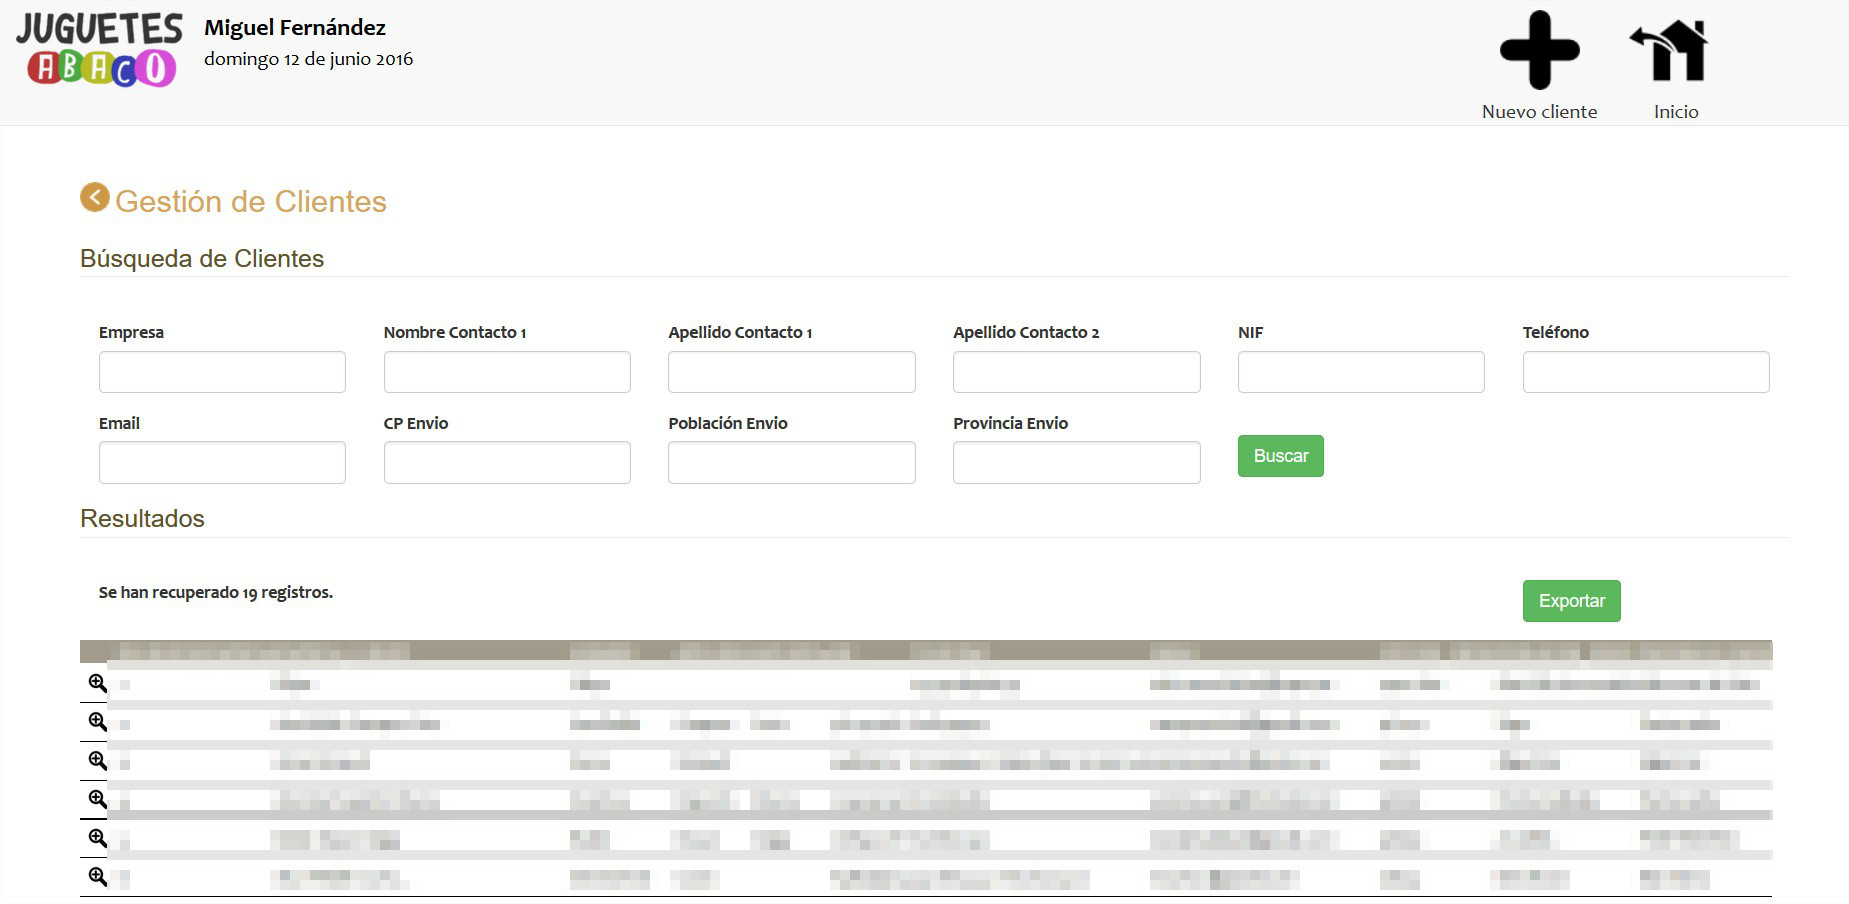The height and width of the screenshot is (904, 1849).
Task: Click the Apellido Contacto 2 input
Action: 1076,372
